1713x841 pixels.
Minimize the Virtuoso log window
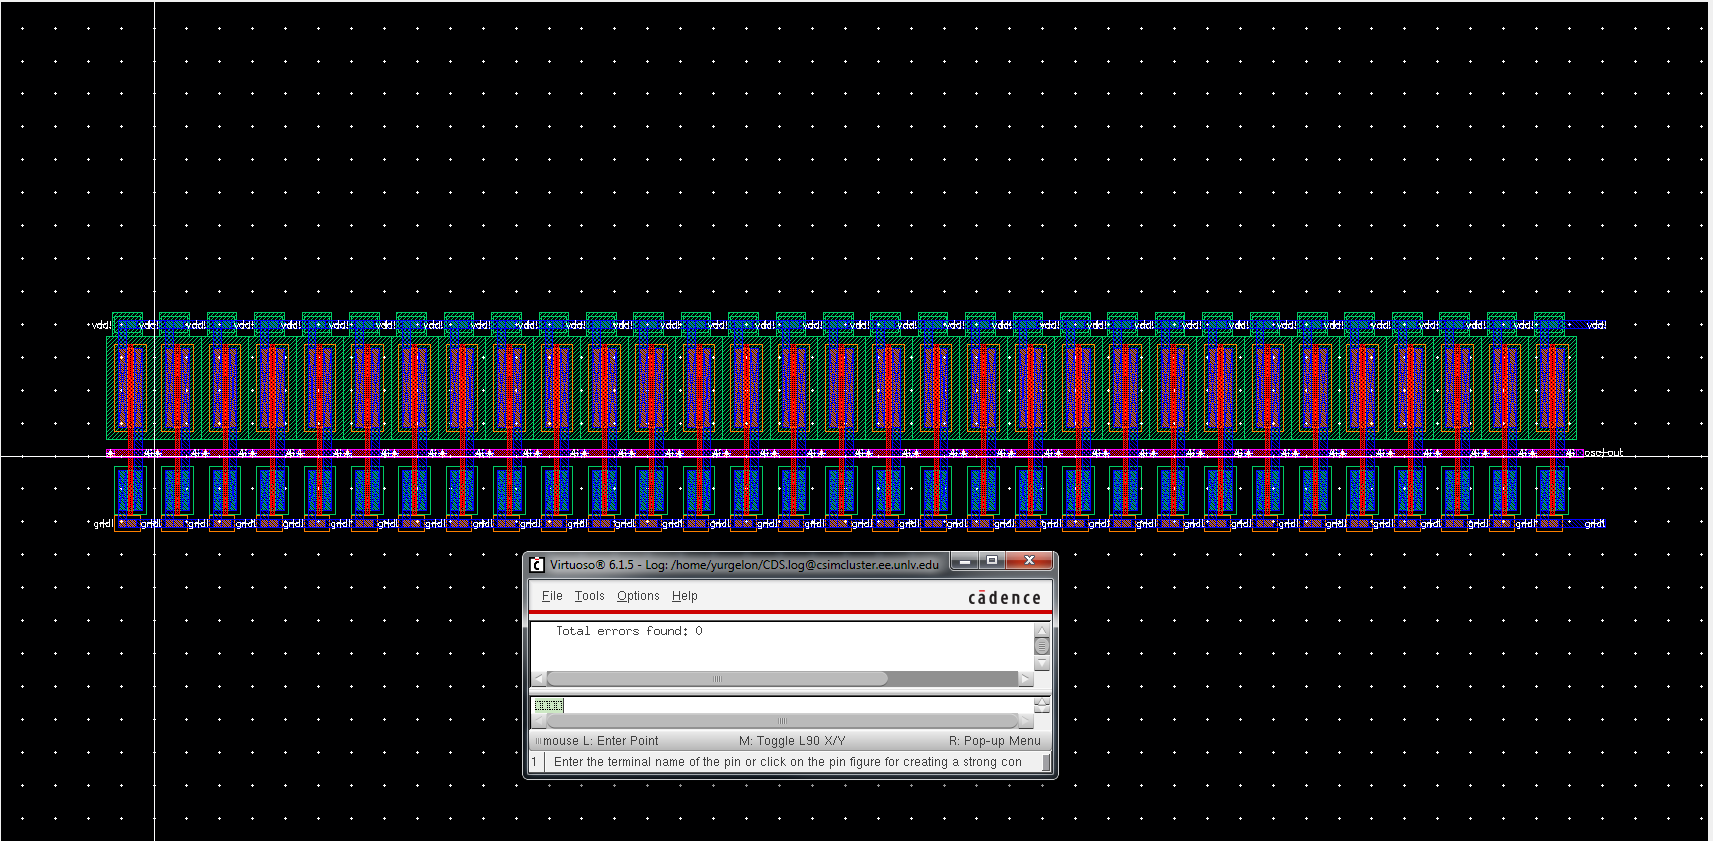964,561
